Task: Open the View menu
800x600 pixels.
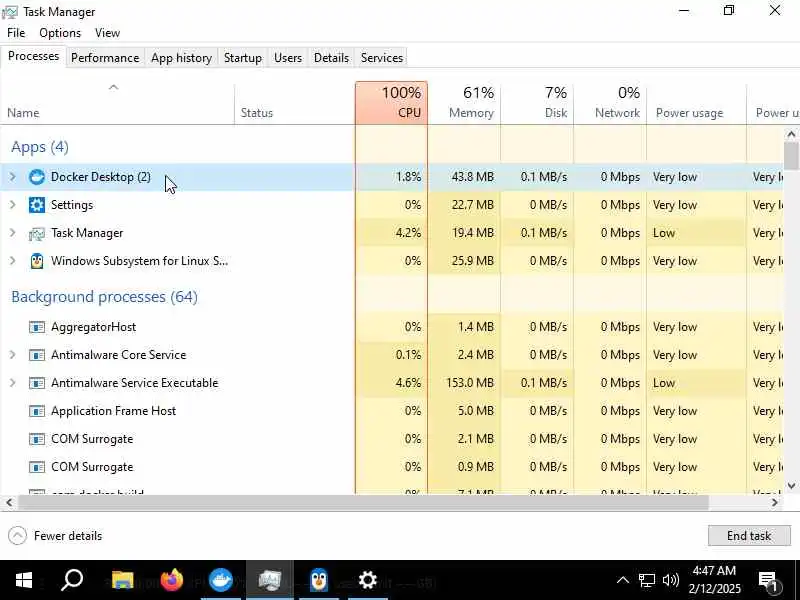Action: tap(108, 33)
